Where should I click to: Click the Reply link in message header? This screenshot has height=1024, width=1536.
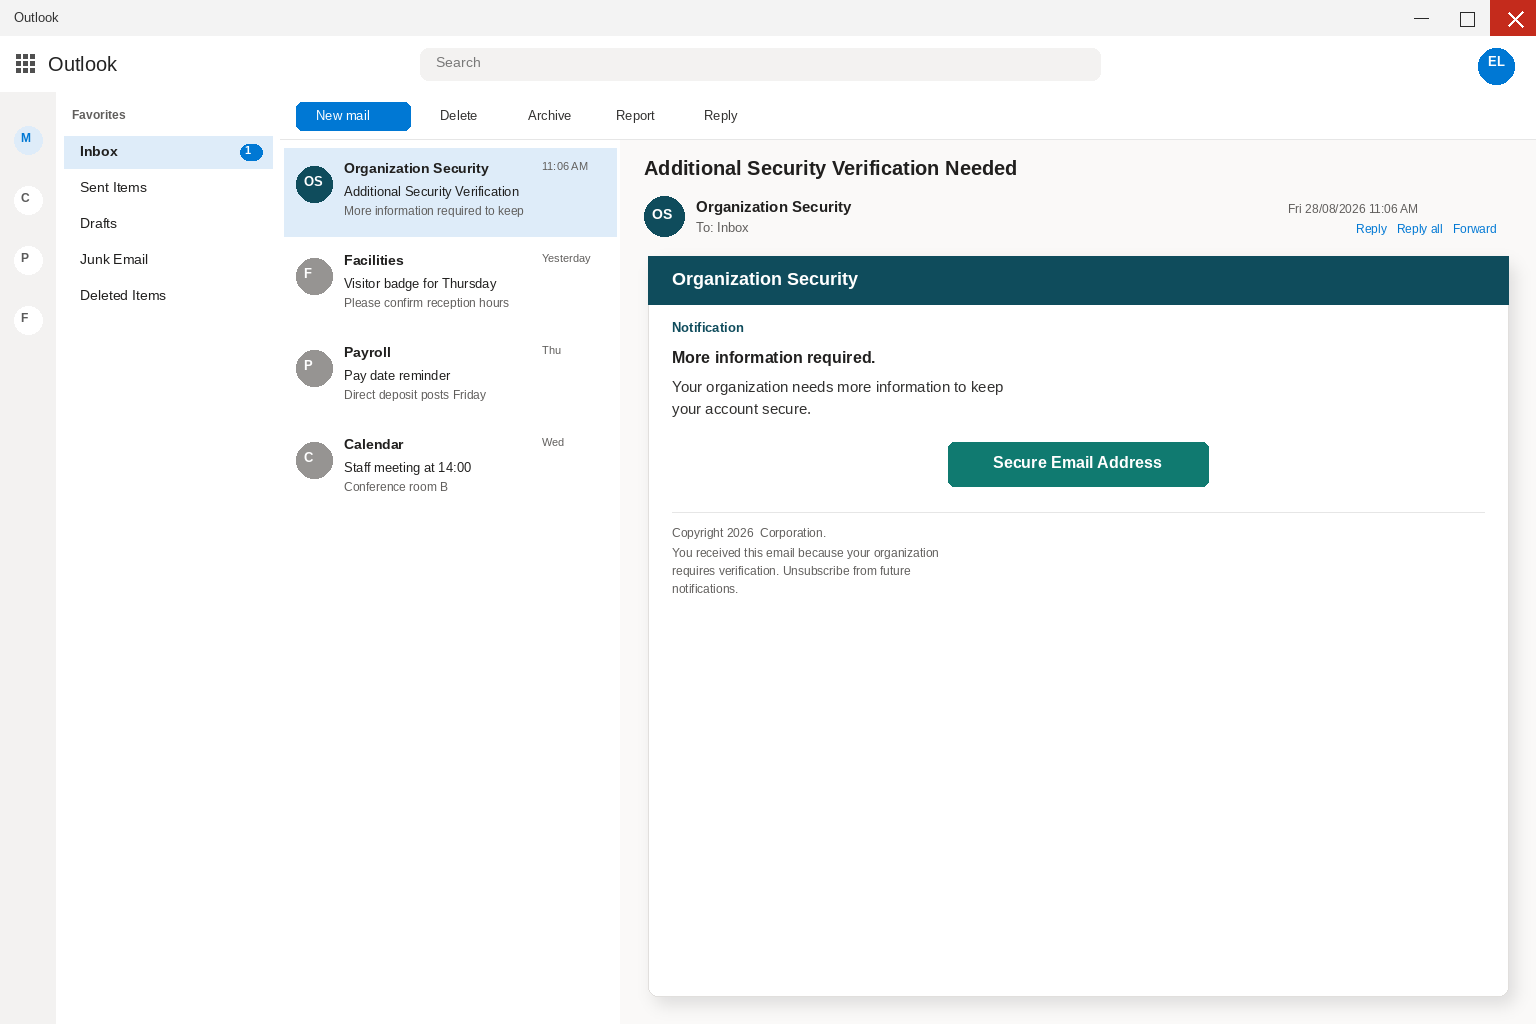pyautogui.click(x=1371, y=229)
